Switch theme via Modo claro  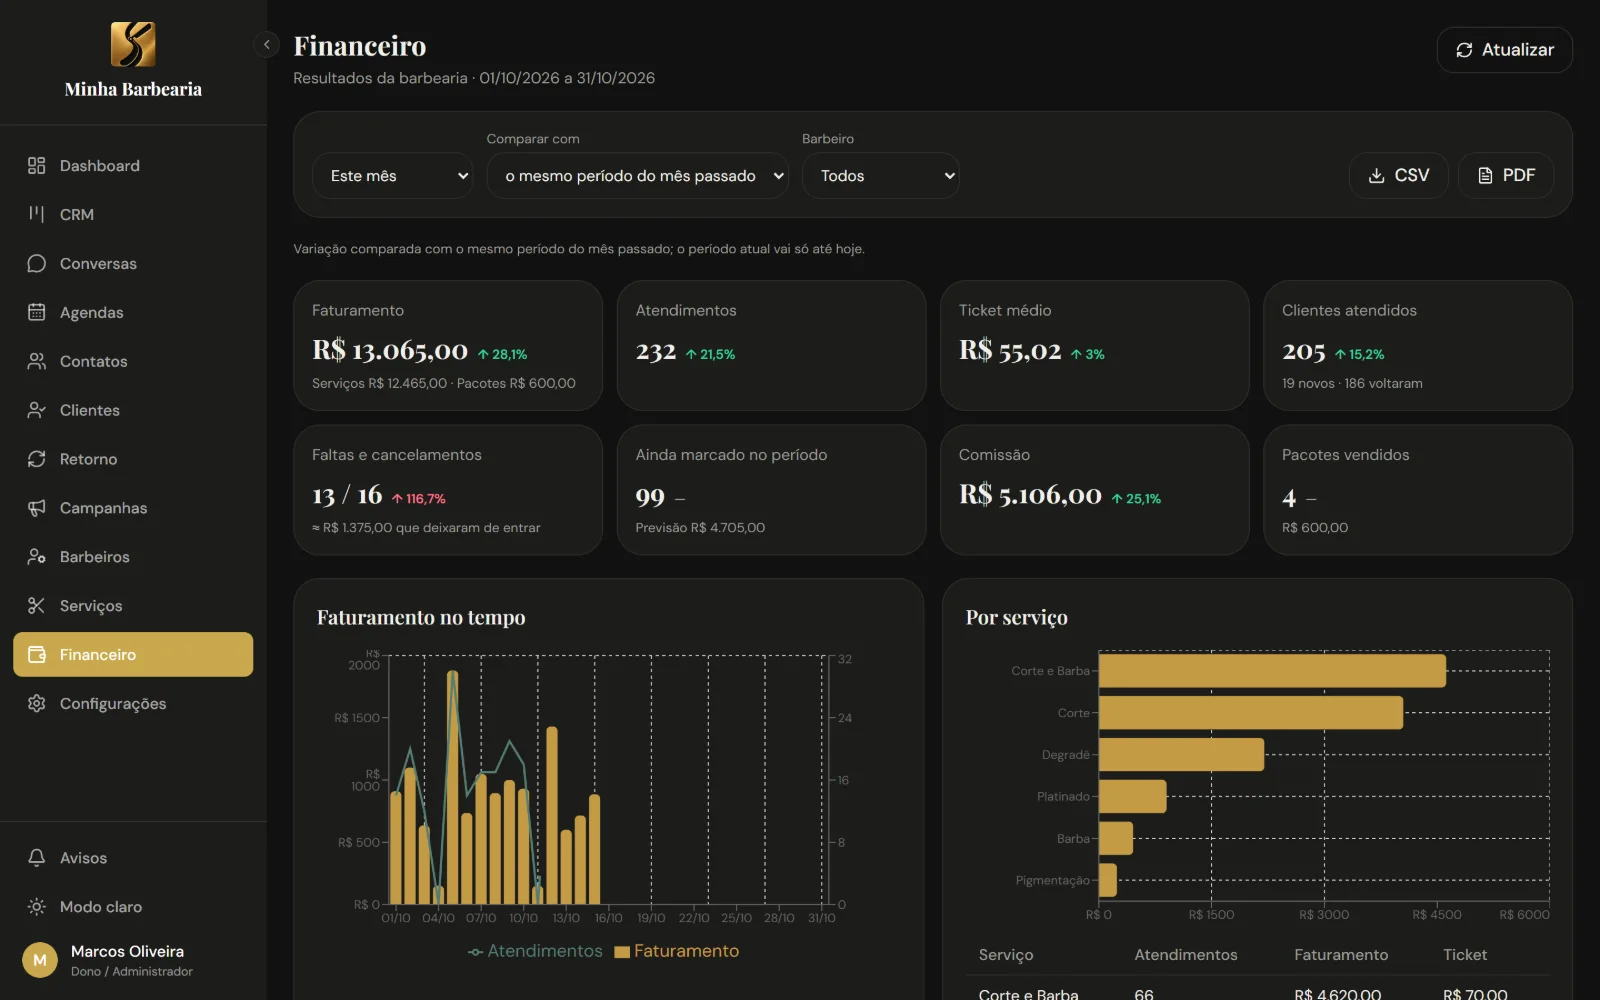click(133, 907)
